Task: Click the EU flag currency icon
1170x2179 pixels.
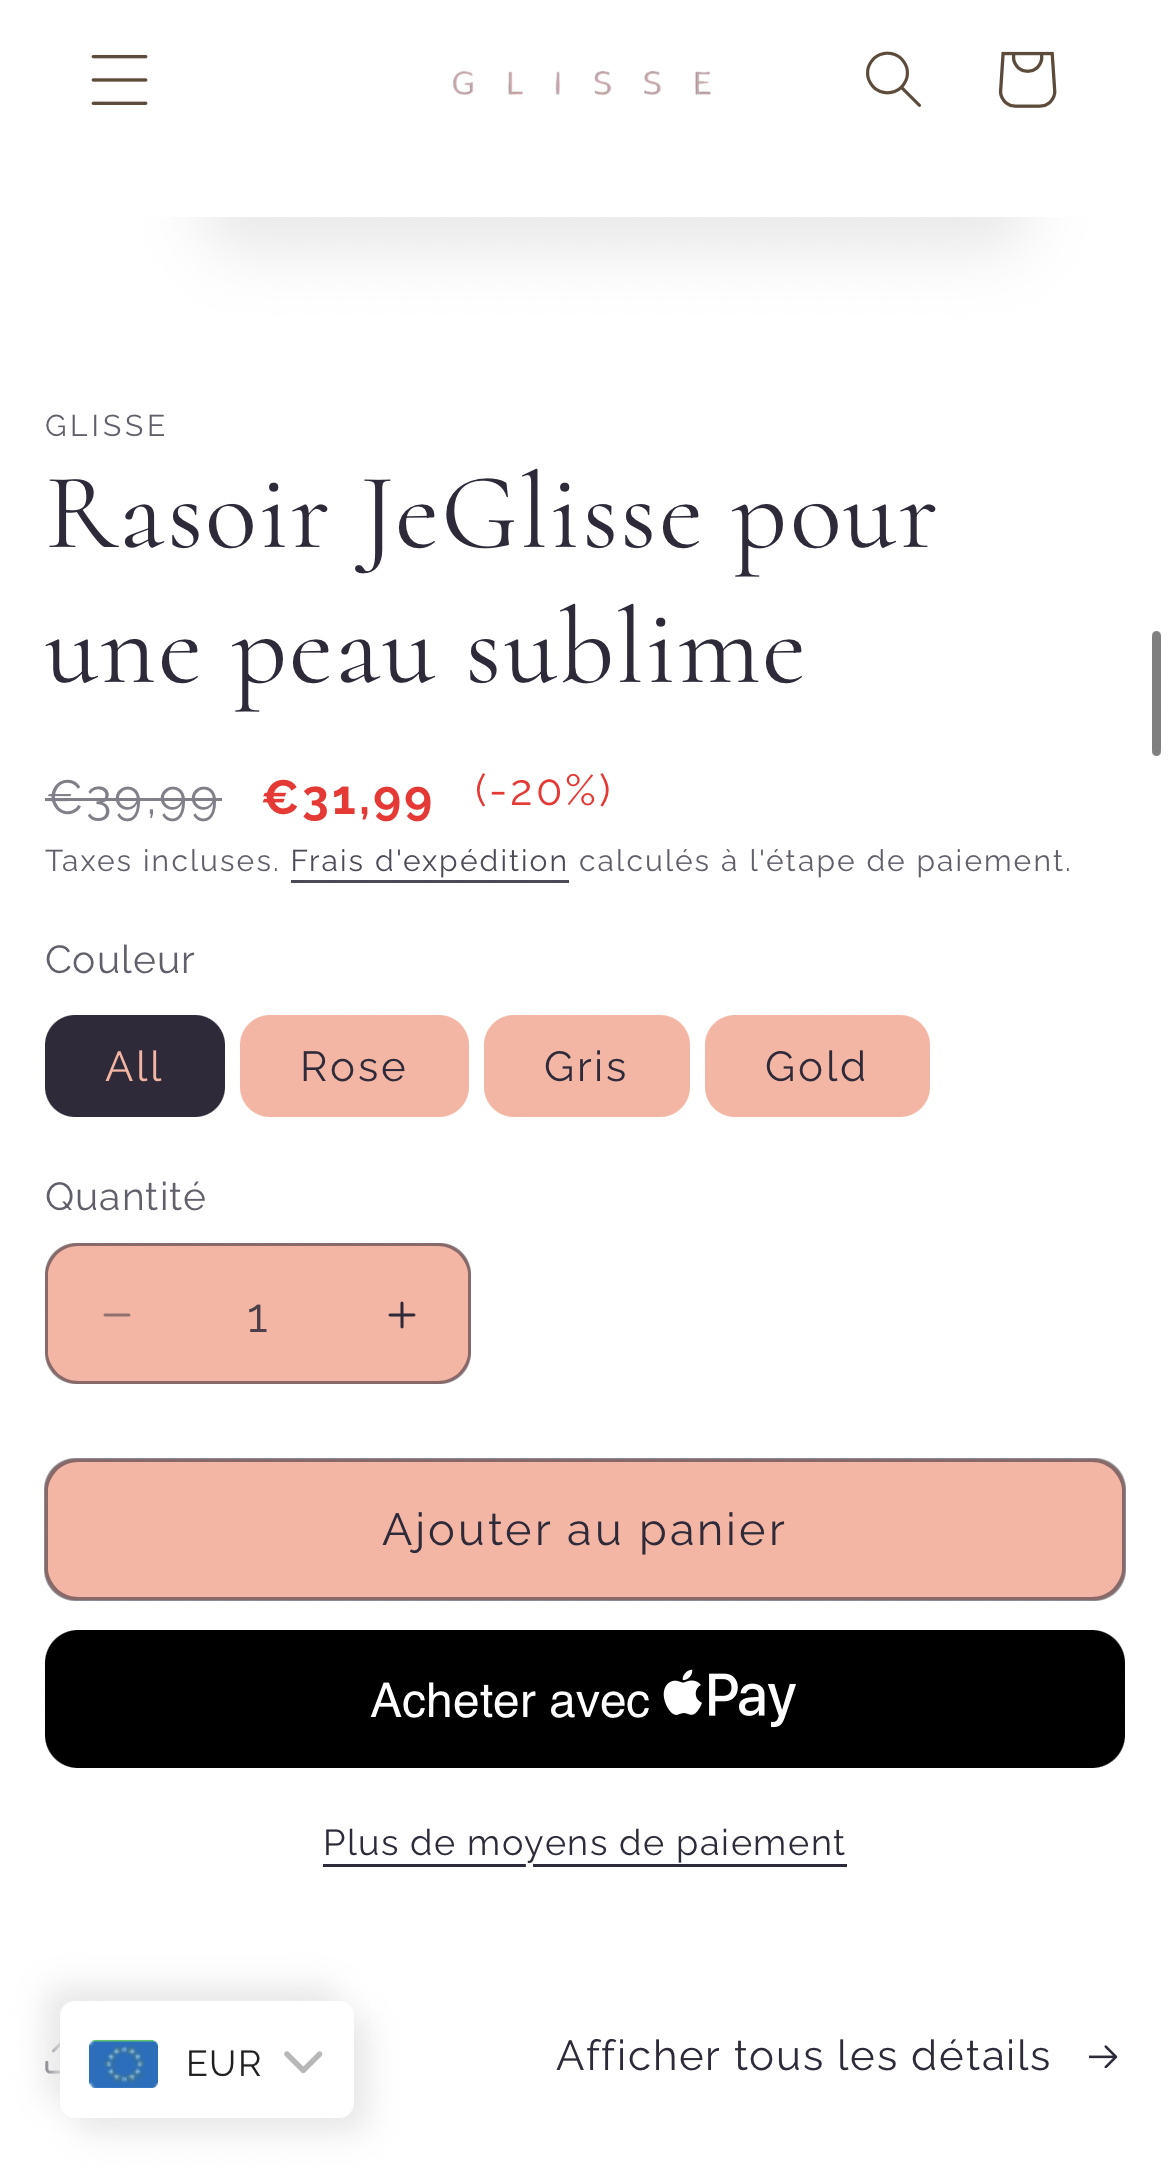Action: 123,2063
